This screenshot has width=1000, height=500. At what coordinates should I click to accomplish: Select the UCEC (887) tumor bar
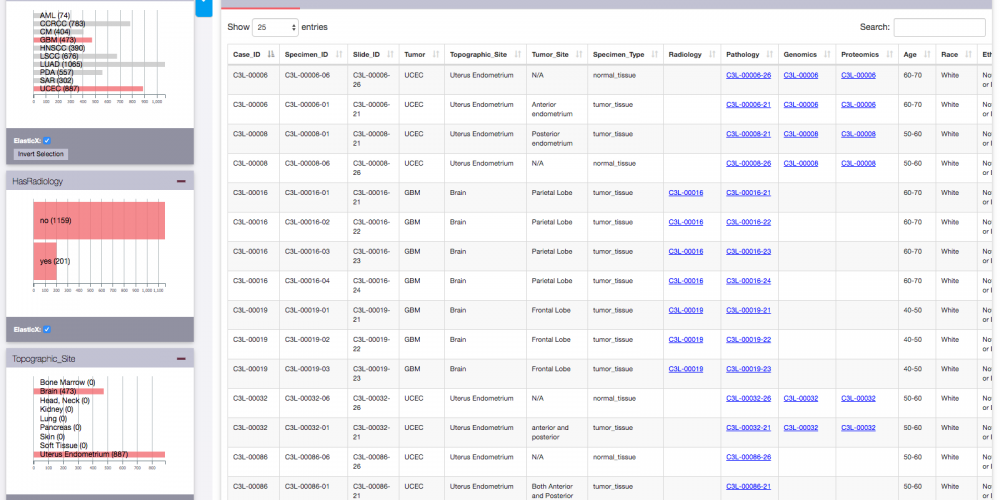[x=88, y=89]
